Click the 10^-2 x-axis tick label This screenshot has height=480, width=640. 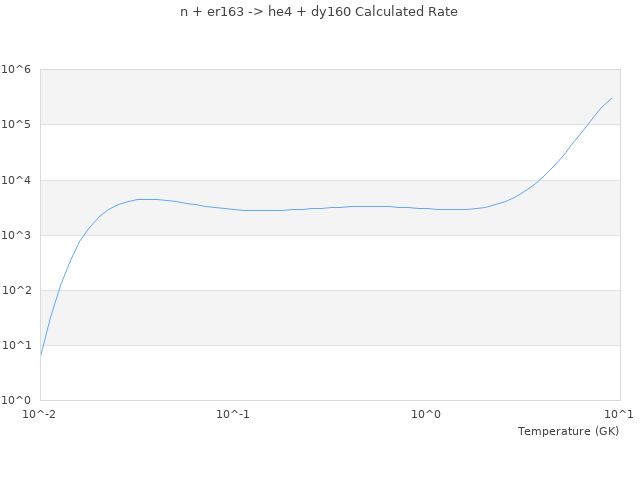[x=40, y=414]
